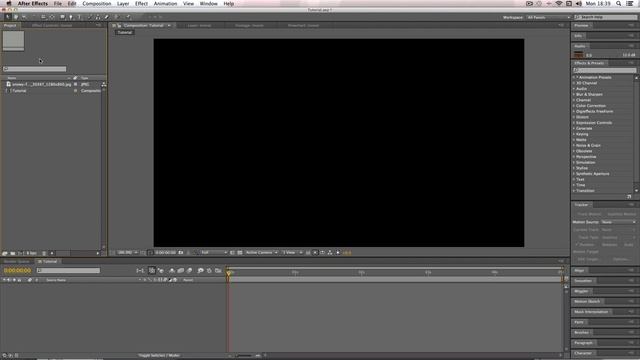This screenshot has height=360, width=640.
Task: Toggle draft 3D button in timeline
Action: point(161,270)
